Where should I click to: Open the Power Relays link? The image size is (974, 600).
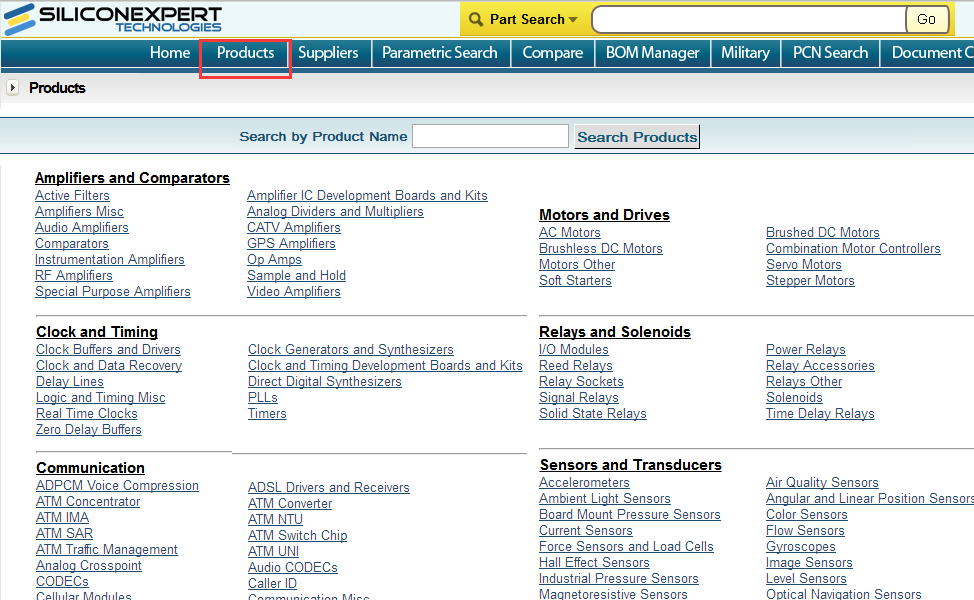[x=806, y=349]
